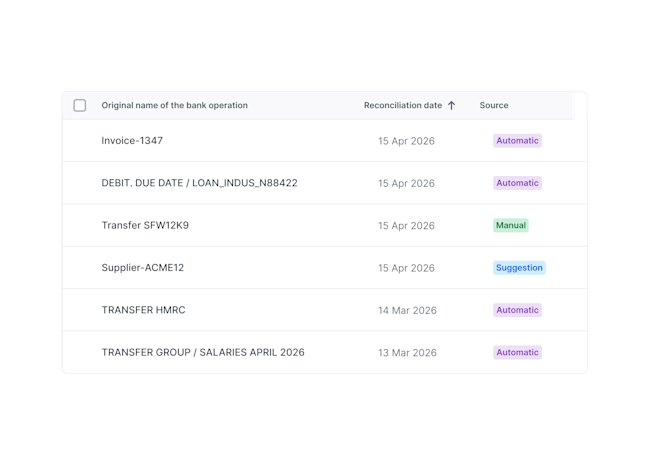
Task: Click 15 Apr 2026 date for Supplier-ACME12
Action: coord(406,268)
